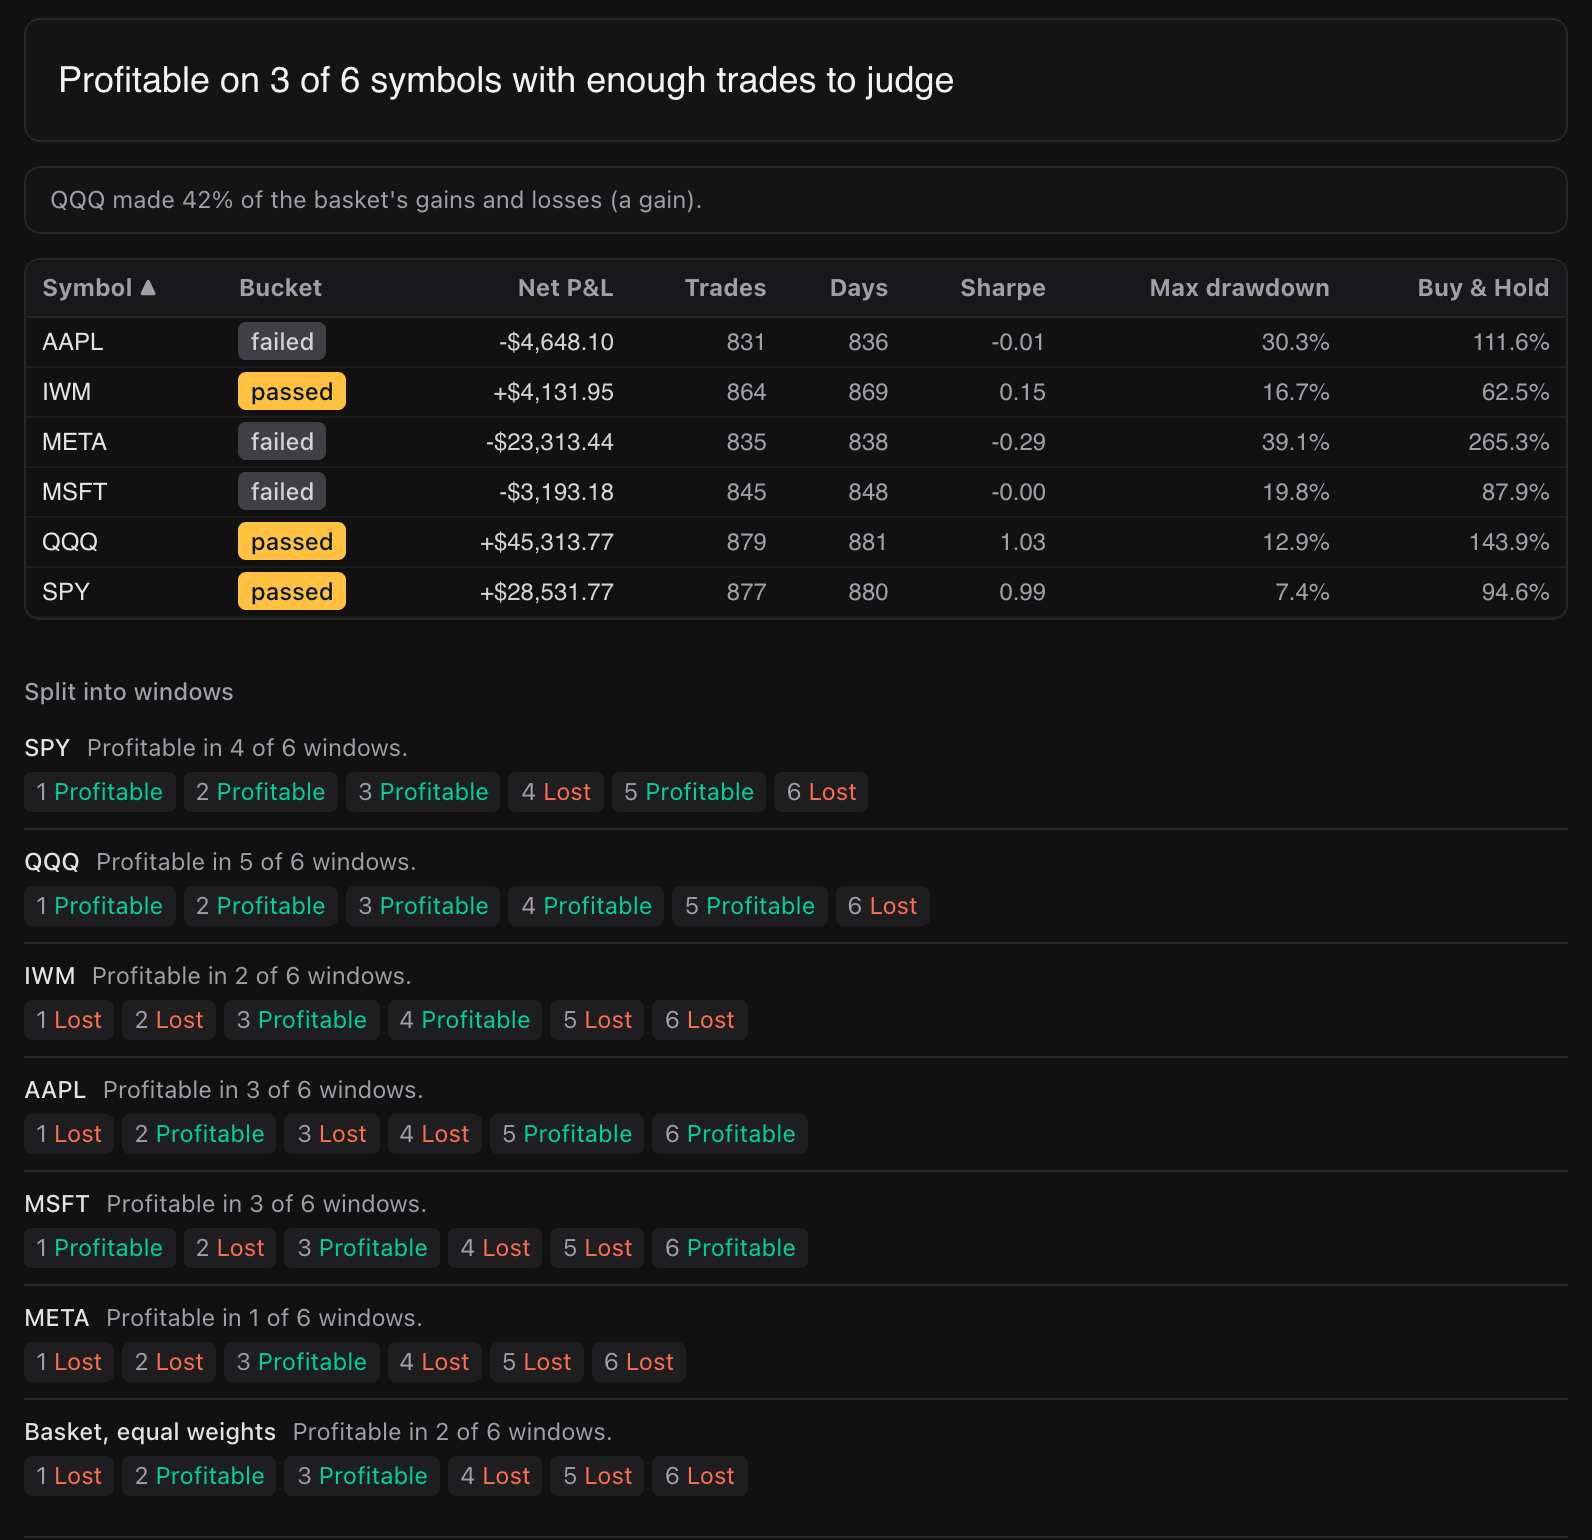This screenshot has height=1540, width=1592.
Task: Click the "Split into windows" section heading
Action: coord(129,692)
